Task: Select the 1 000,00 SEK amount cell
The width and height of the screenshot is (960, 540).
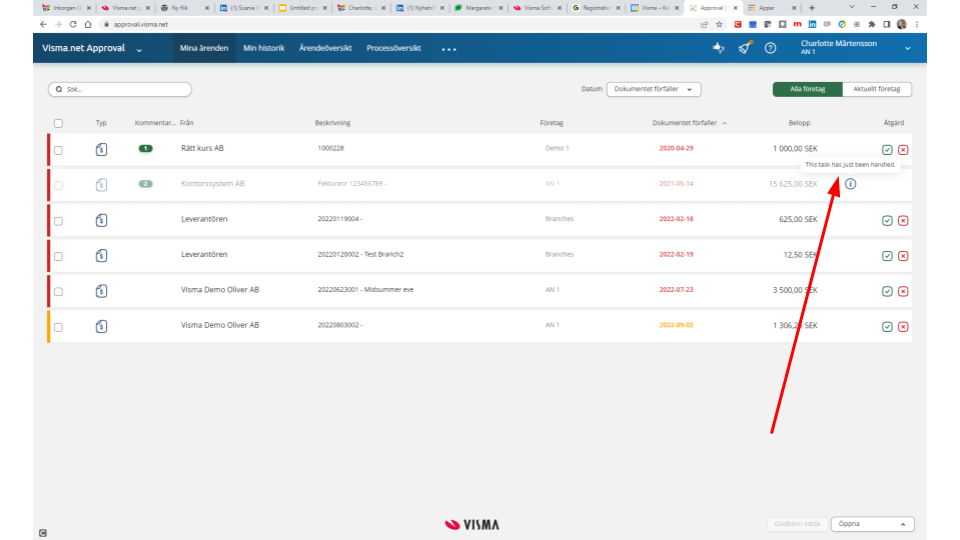Action: point(795,149)
